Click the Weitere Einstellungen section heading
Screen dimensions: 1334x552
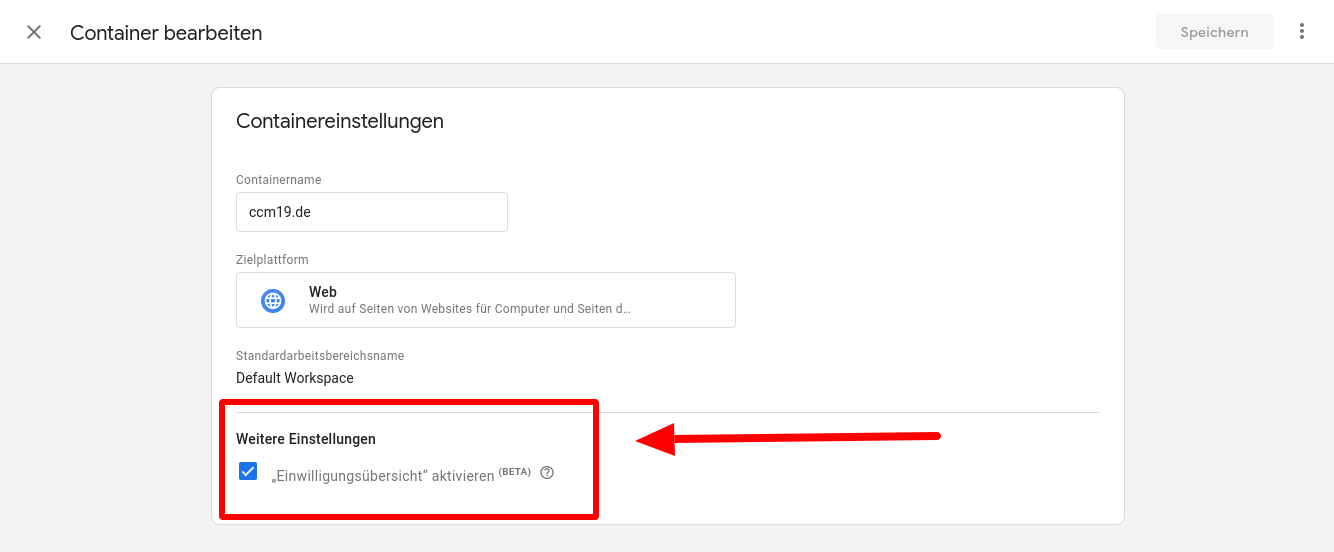pos(305,439)
